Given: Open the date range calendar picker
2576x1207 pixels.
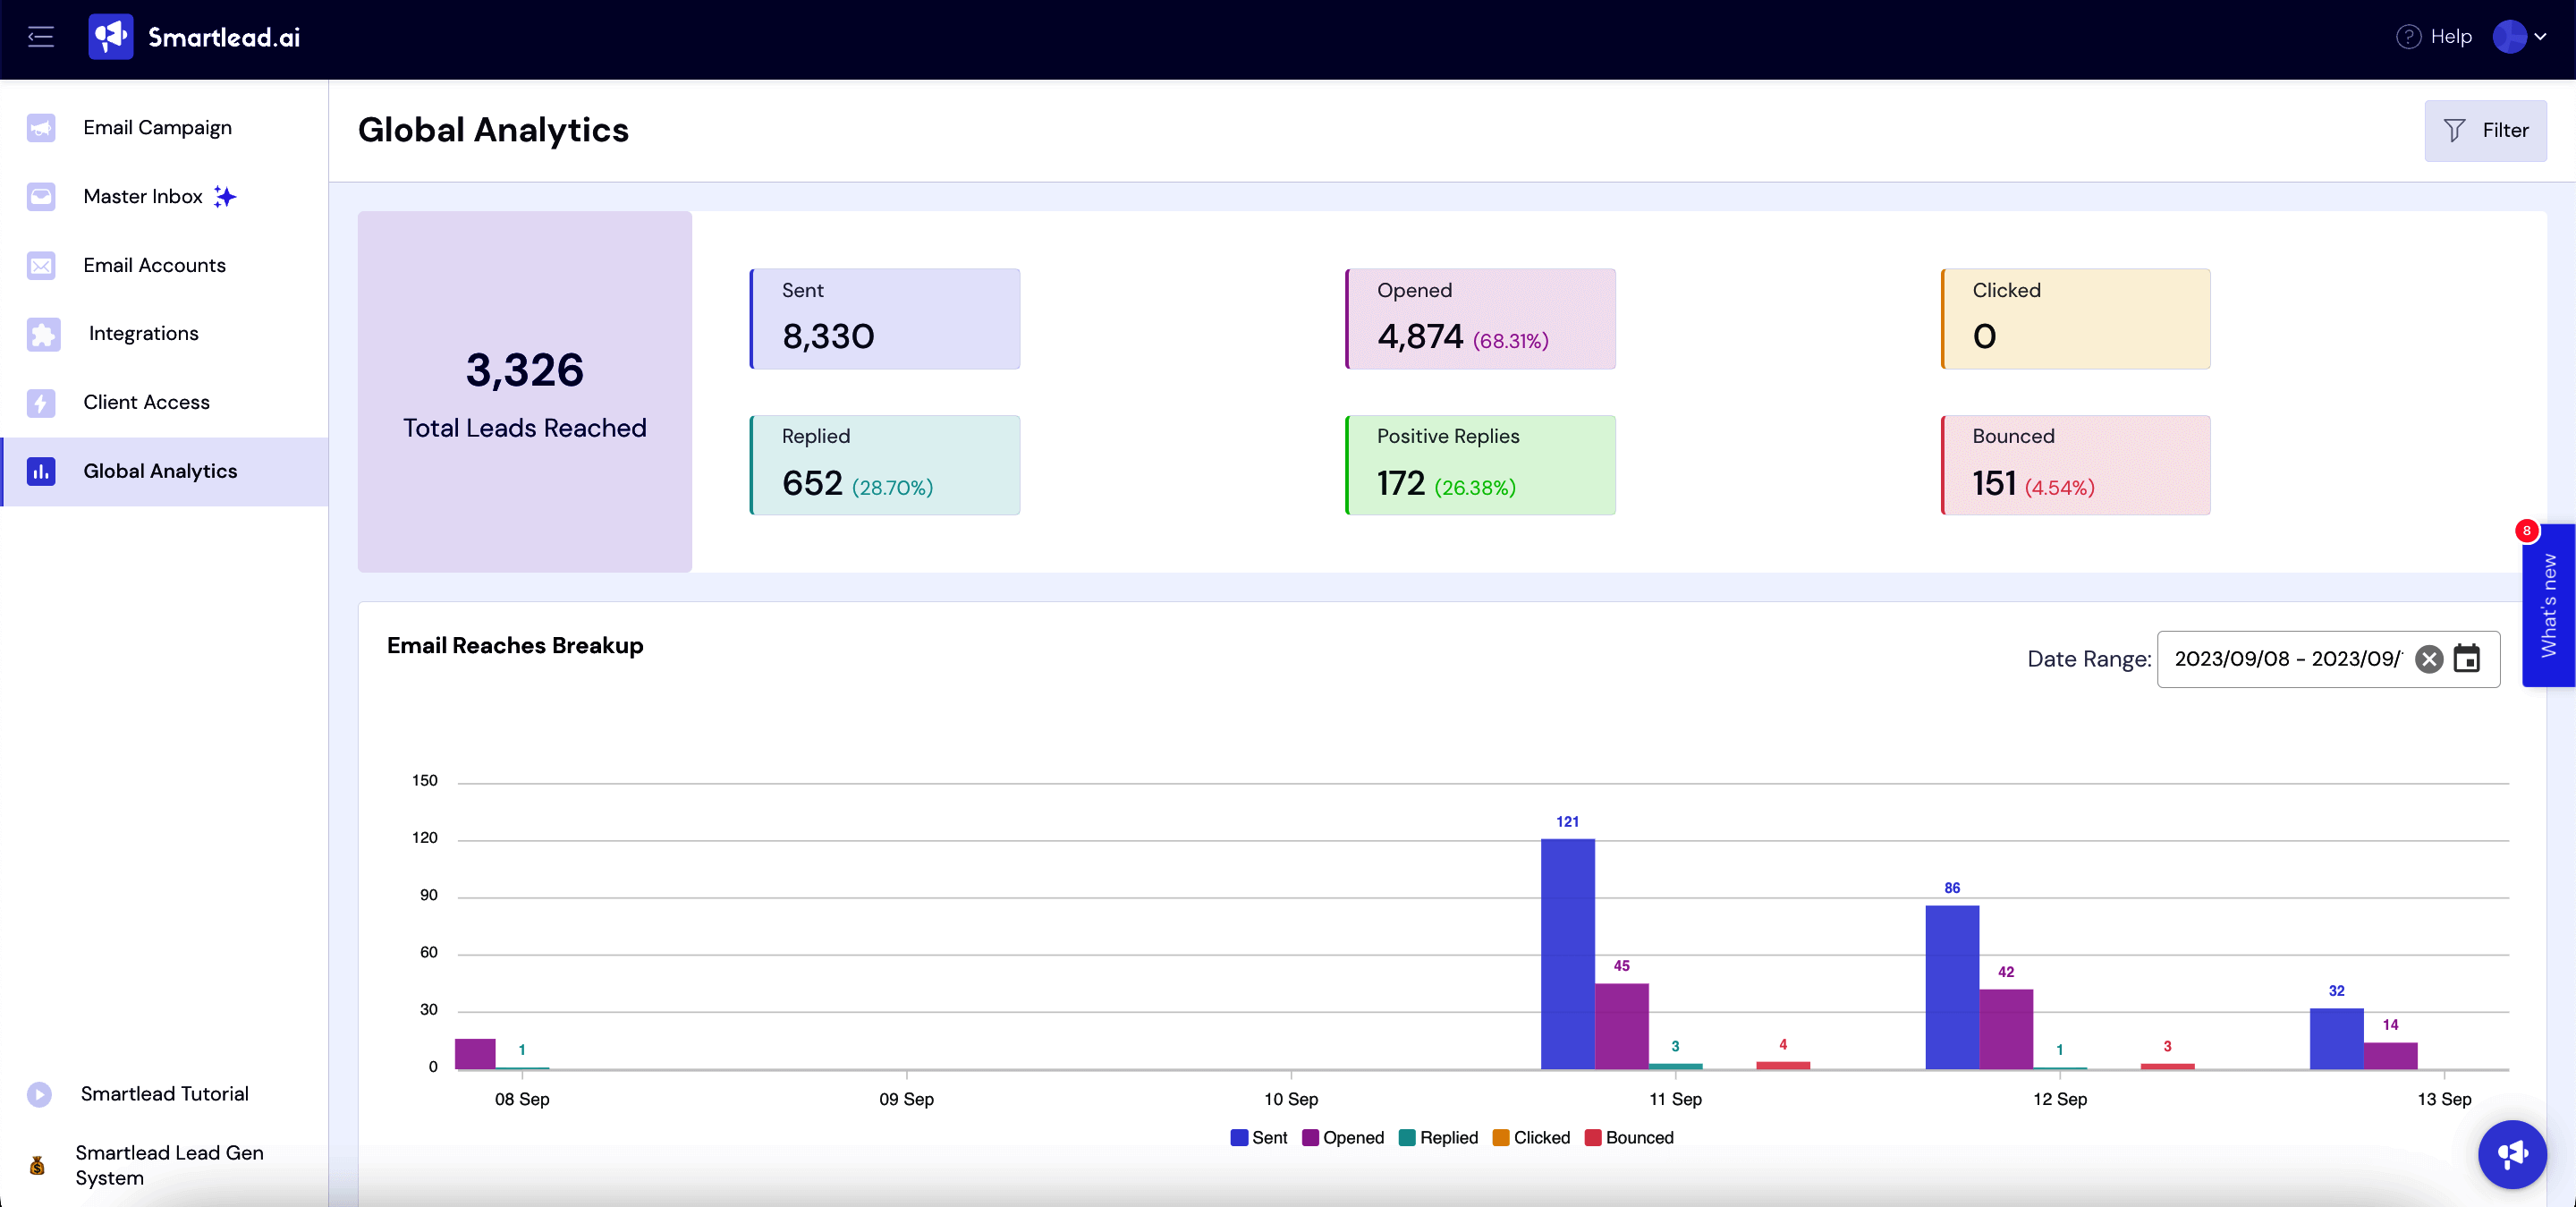Looking at the screenshot, I should pos(2467,659).
